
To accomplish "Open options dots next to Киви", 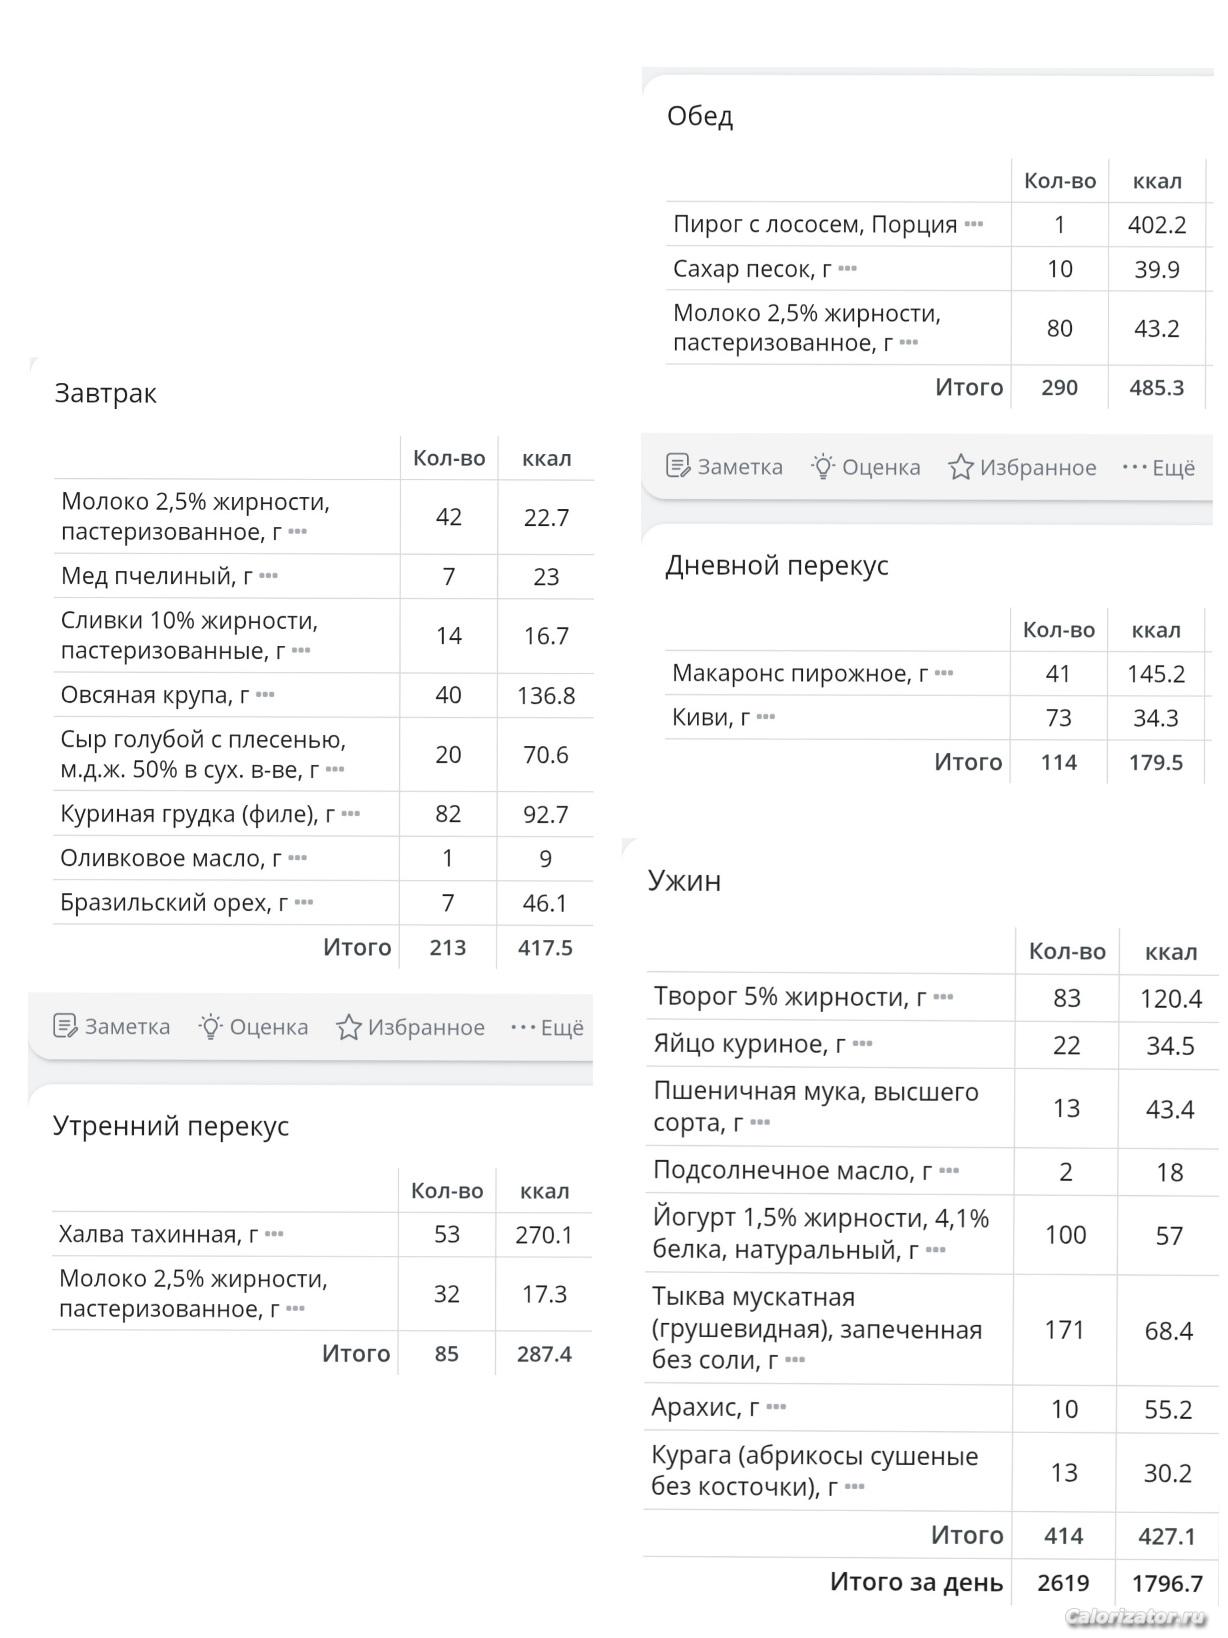I will pos(766,717).
